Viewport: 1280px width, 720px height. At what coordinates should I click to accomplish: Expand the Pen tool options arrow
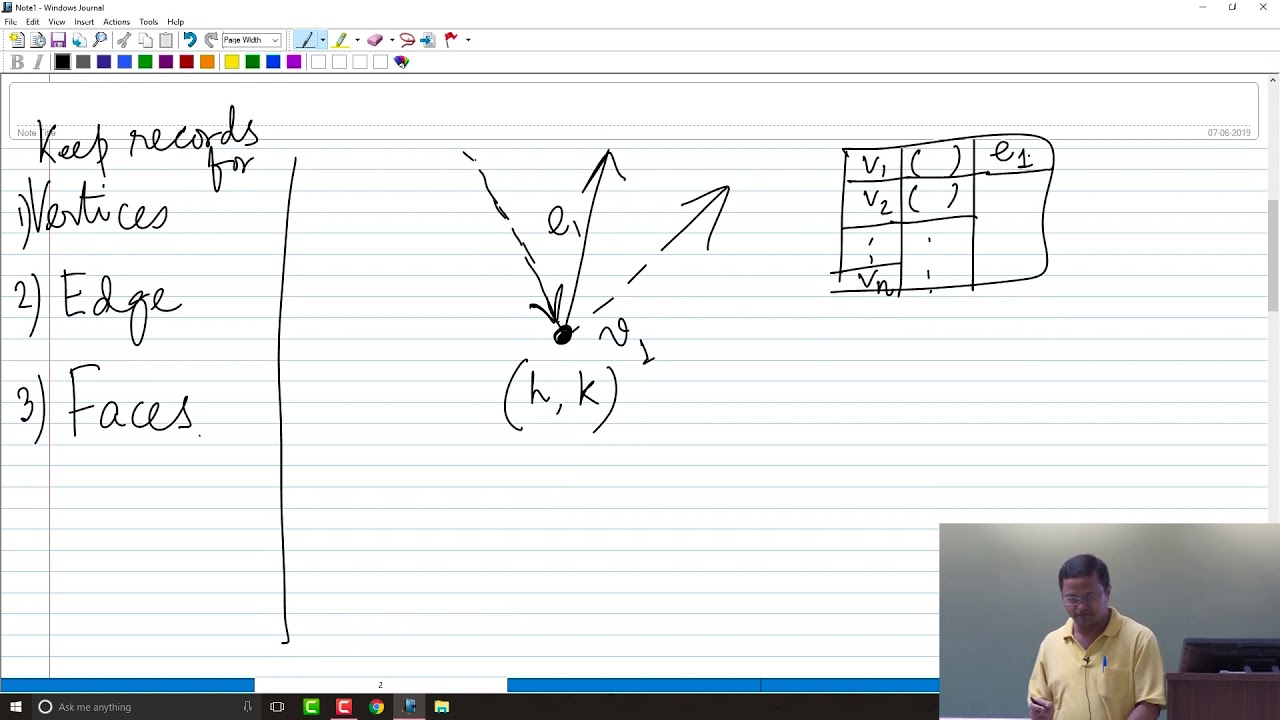tap(322, 40)
